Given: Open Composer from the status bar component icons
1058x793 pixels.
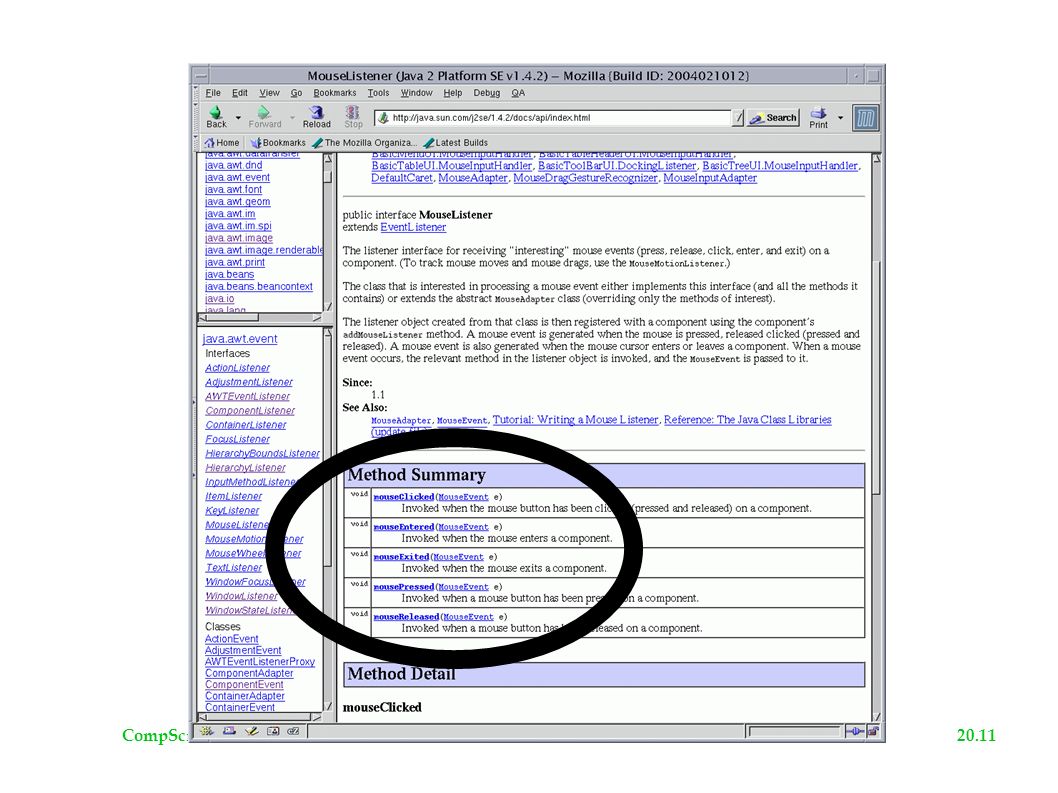Looking at the screenshot, I should [x=251, y=731].
